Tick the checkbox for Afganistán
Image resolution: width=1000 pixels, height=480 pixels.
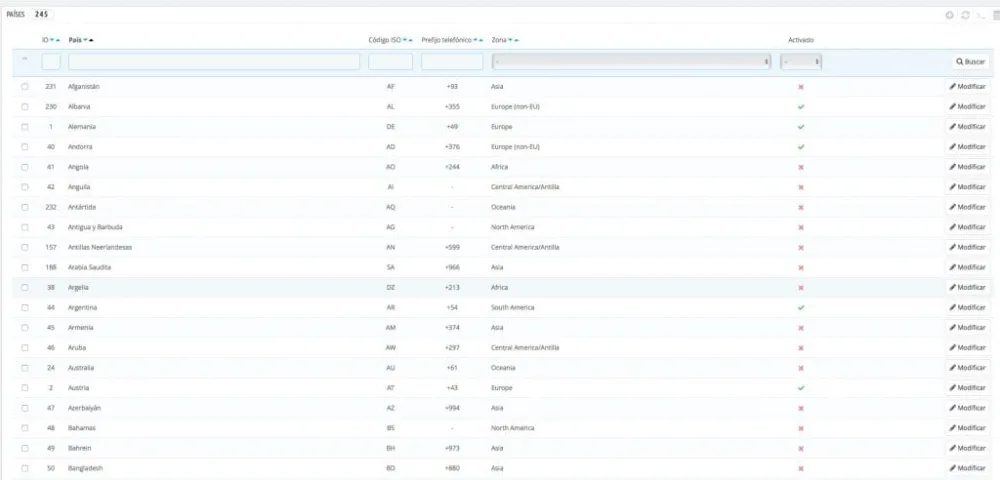pos(25,86)
